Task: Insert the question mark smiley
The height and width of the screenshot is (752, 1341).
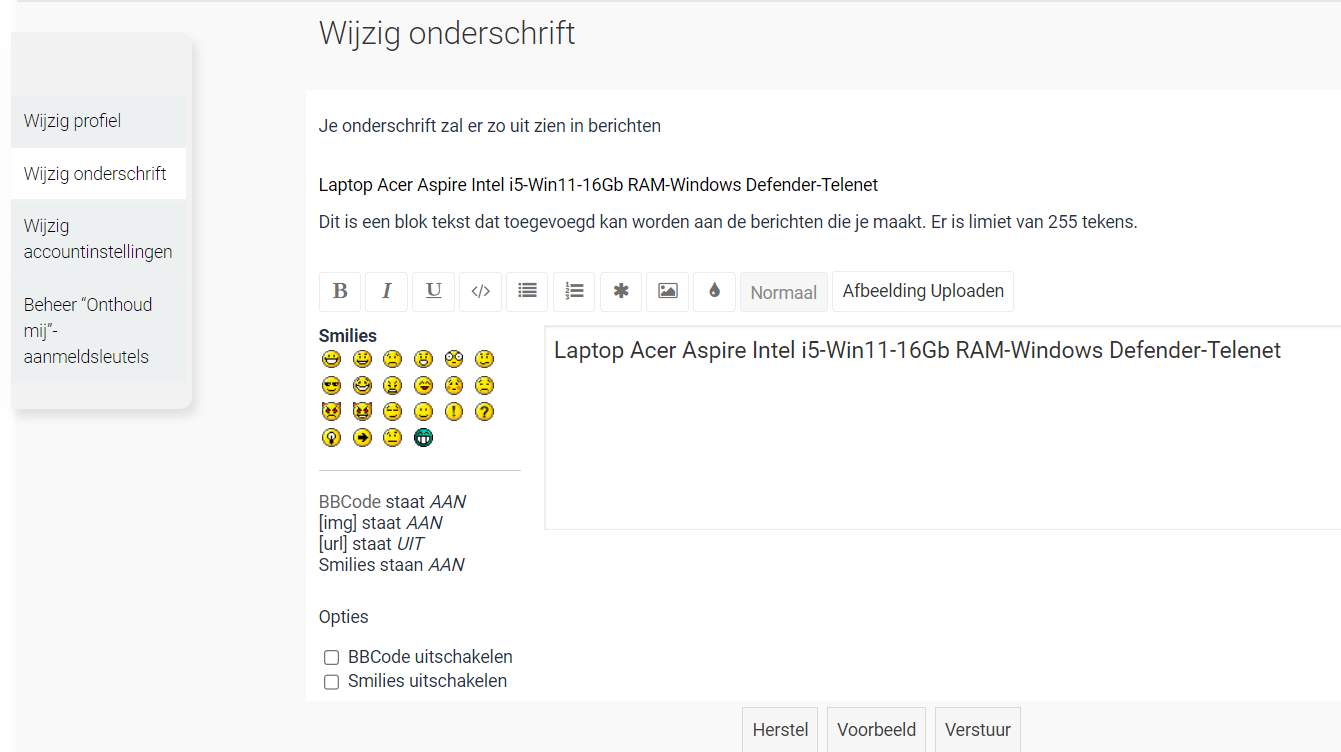Action: (x=484, y=411)
